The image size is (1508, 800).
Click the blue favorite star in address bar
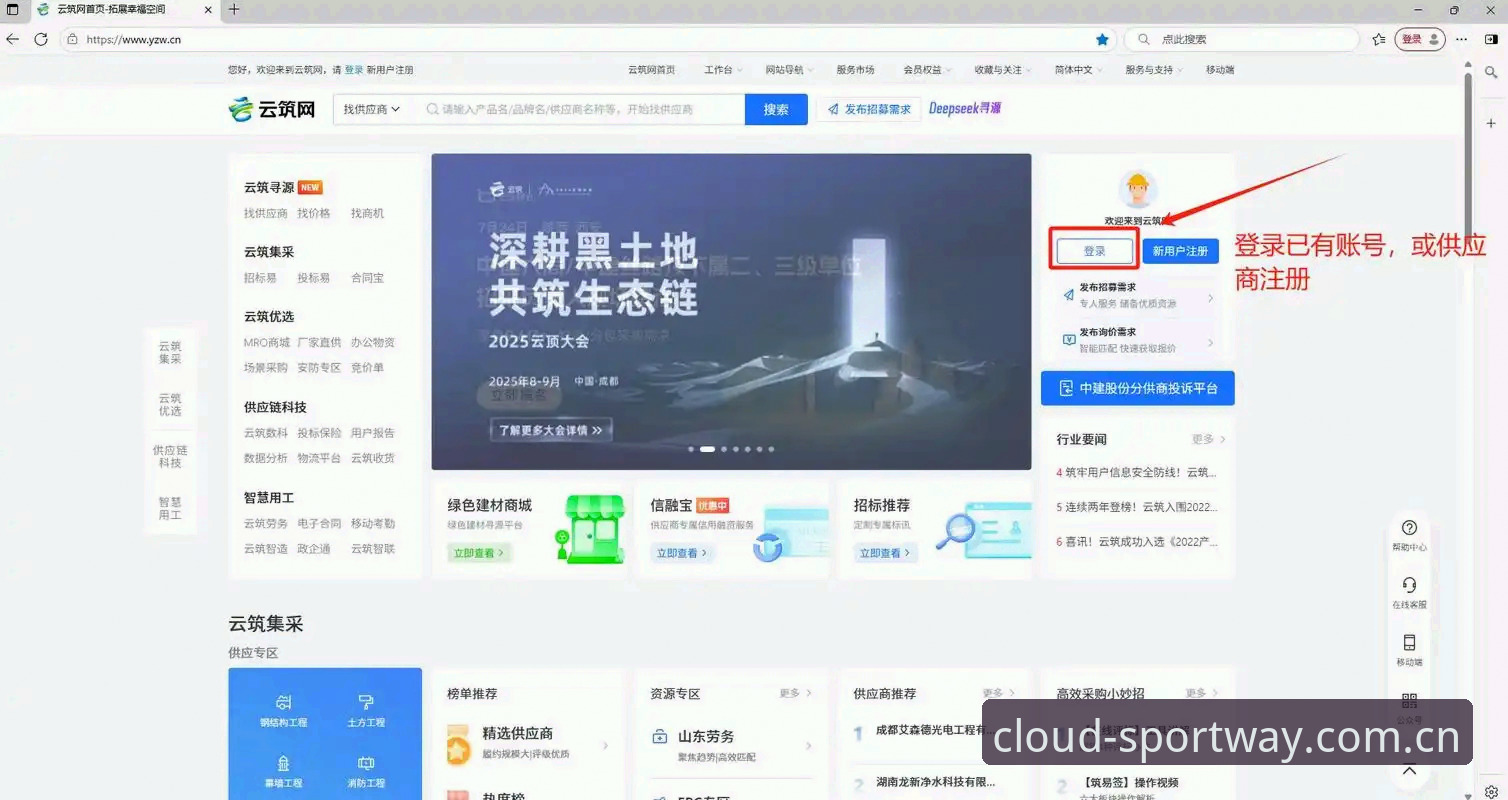(x=1102, y=39)
